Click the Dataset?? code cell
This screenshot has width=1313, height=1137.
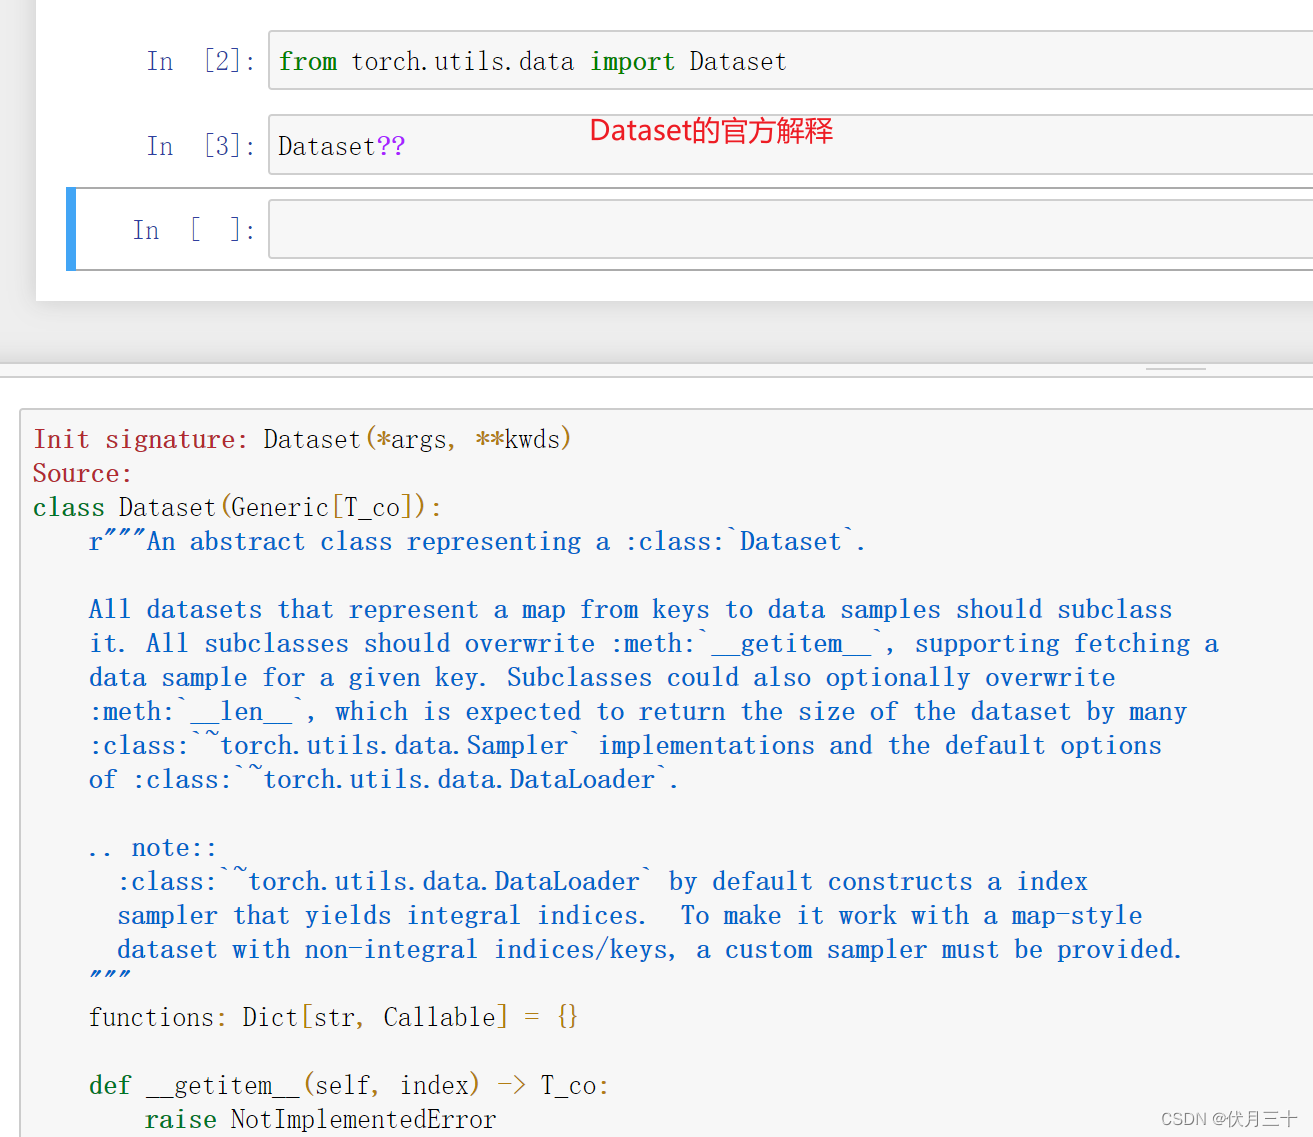tap(790, 146)
